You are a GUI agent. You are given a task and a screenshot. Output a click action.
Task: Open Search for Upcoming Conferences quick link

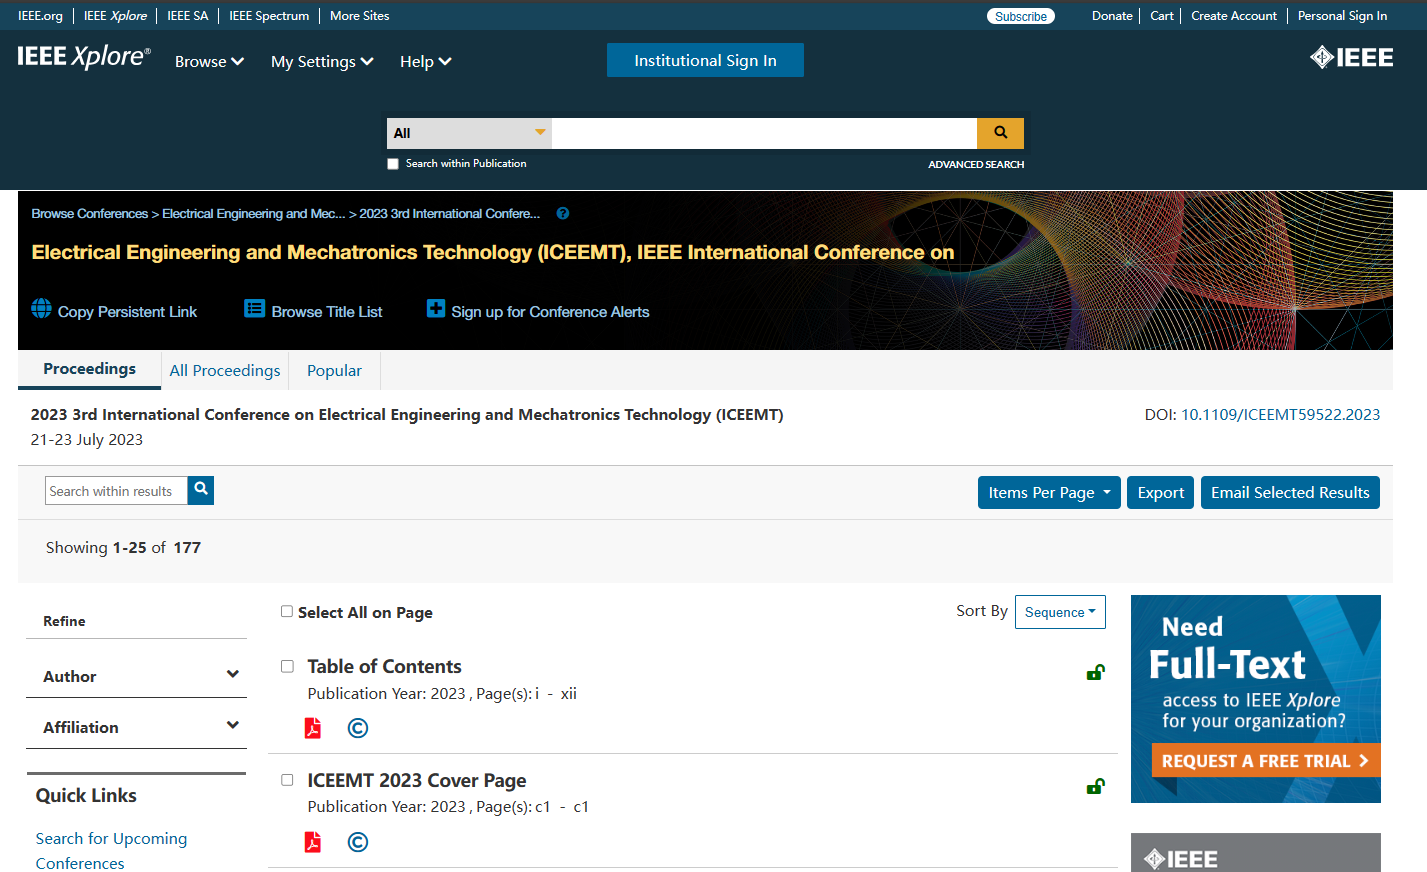[x=111, y=851]
